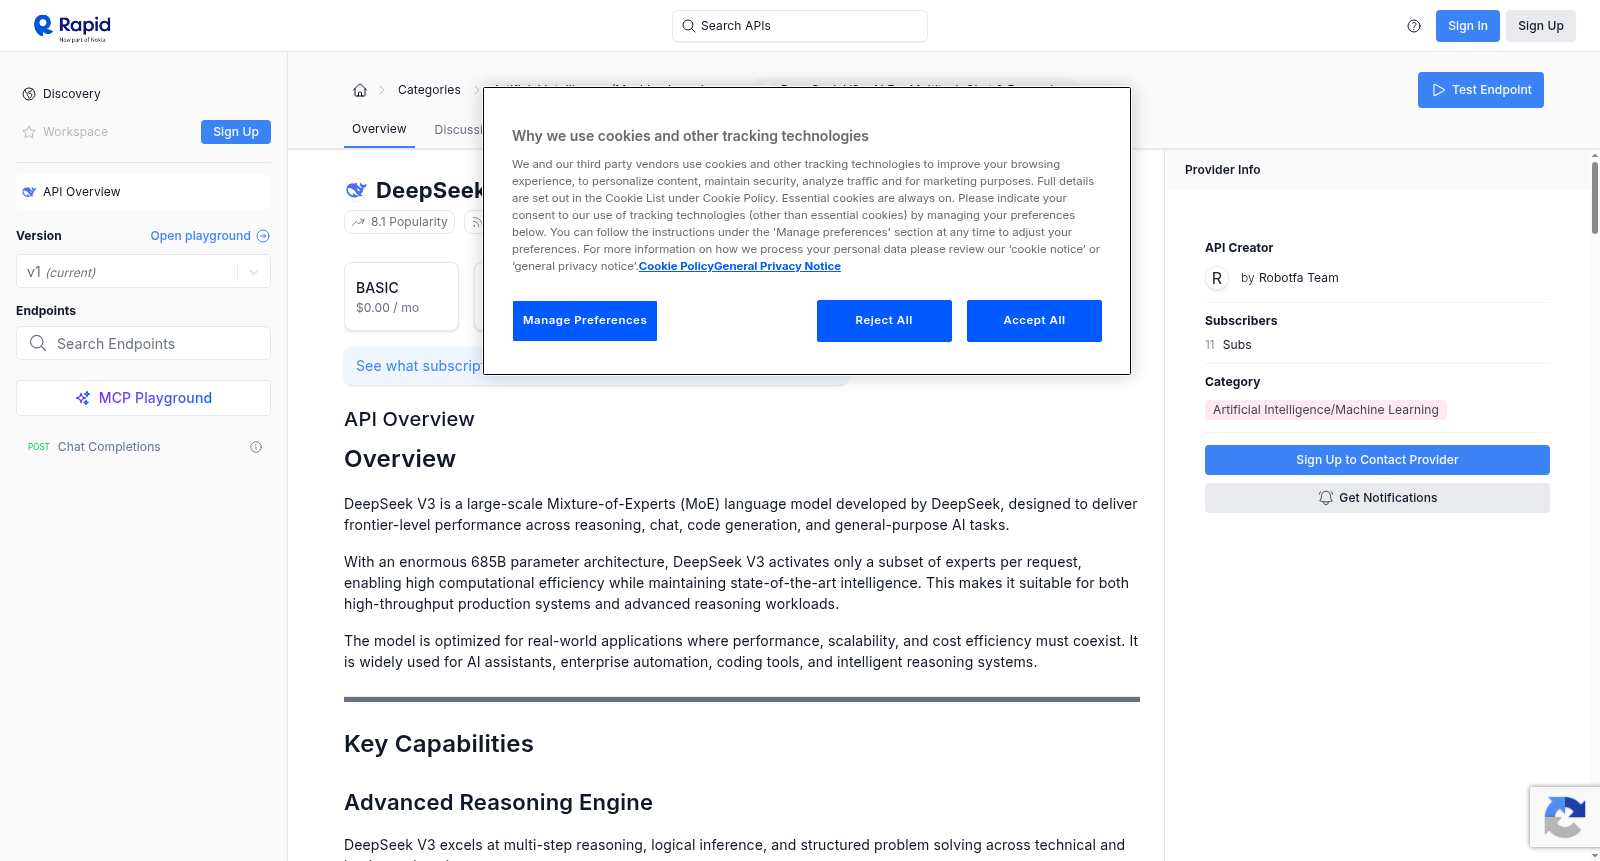The image size is (1600, 861).
Task: Click the Workspace sidebar item
Action: pyautogui.click(x=75, y=132)
